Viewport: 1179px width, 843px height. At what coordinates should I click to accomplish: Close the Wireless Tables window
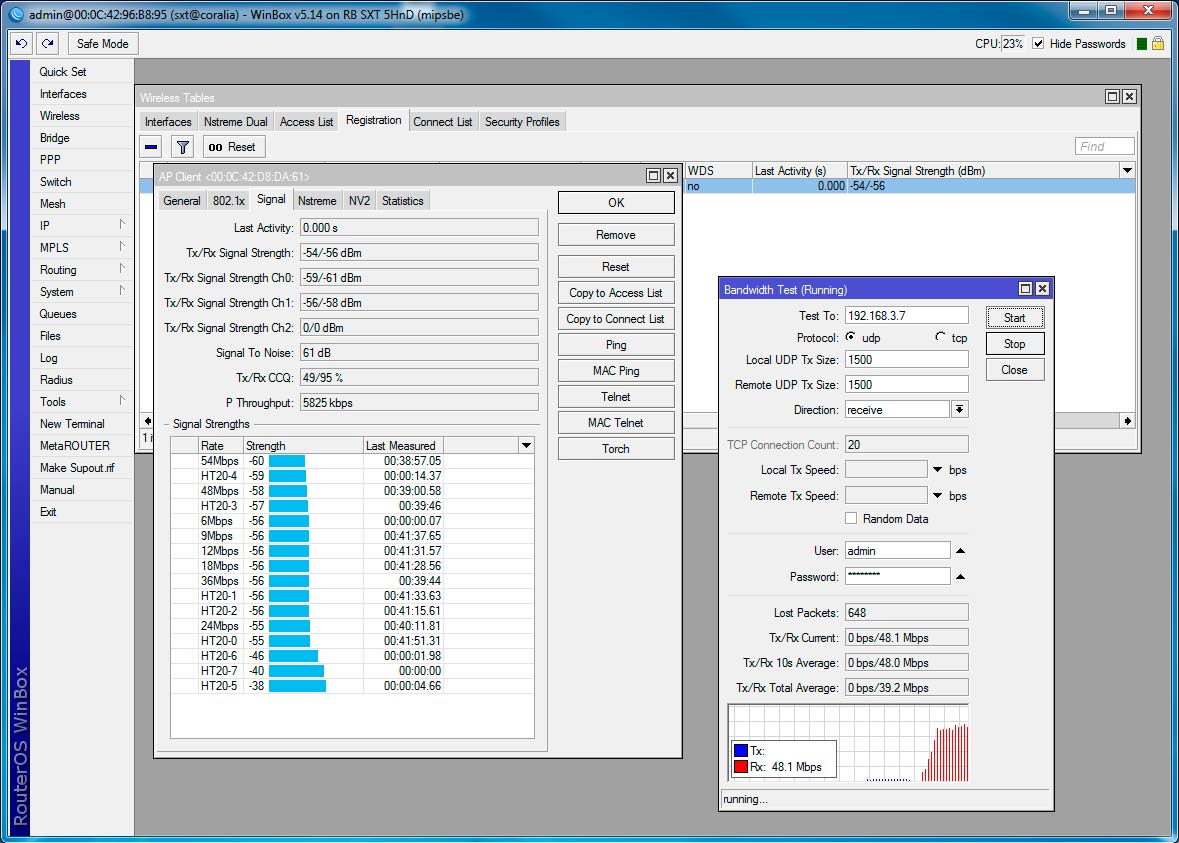pos(1129,96)
